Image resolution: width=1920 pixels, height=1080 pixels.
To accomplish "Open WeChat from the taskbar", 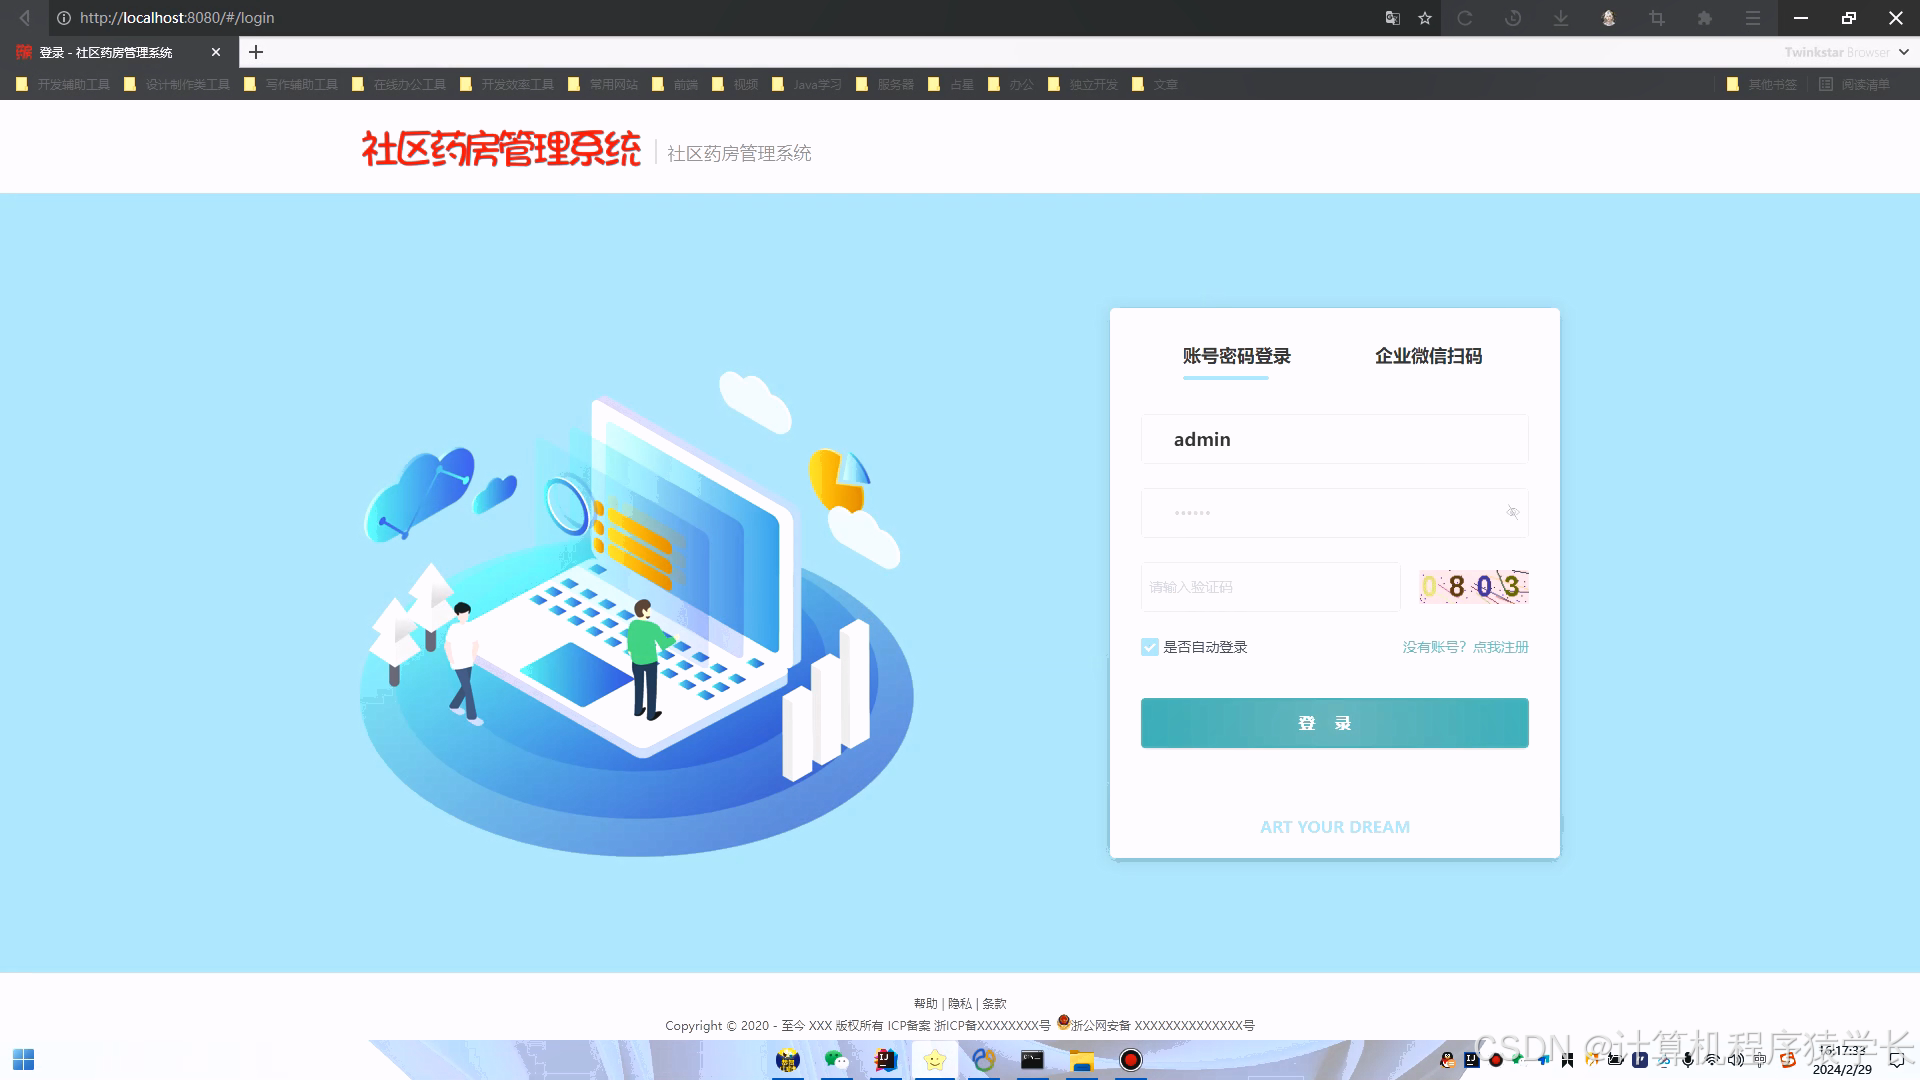I will [x=837, y=1060].
